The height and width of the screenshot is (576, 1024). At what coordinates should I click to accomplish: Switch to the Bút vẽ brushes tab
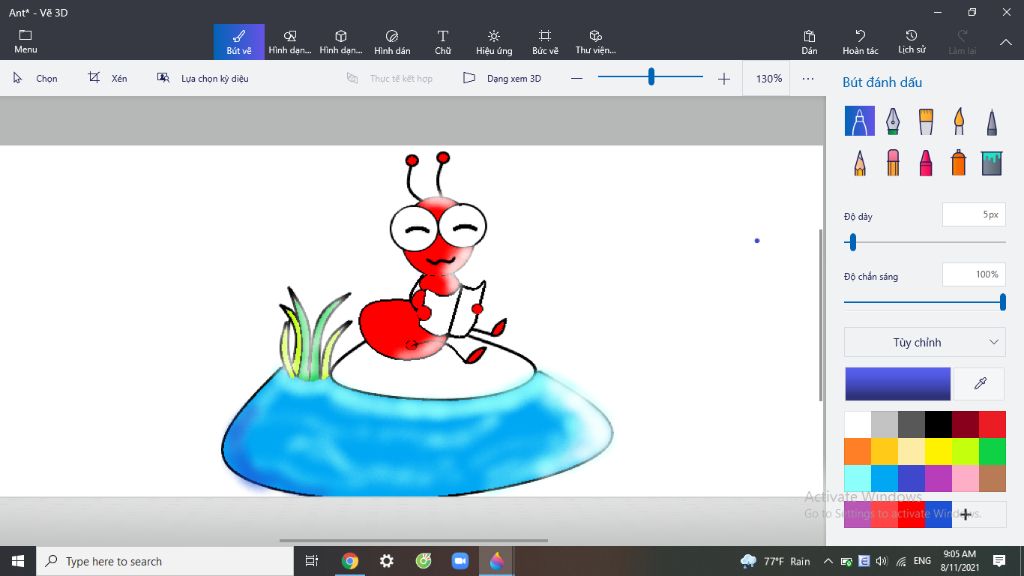(x=239, y=42)
